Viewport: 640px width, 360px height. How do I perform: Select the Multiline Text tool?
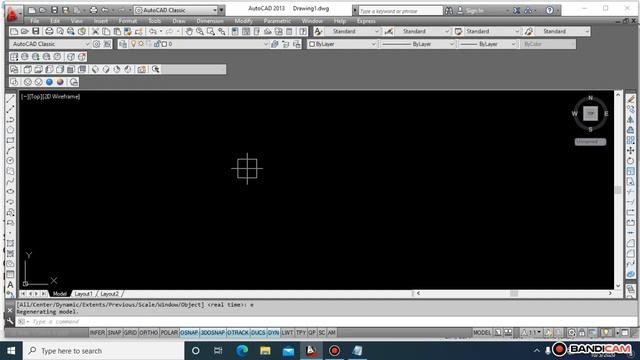10,284
